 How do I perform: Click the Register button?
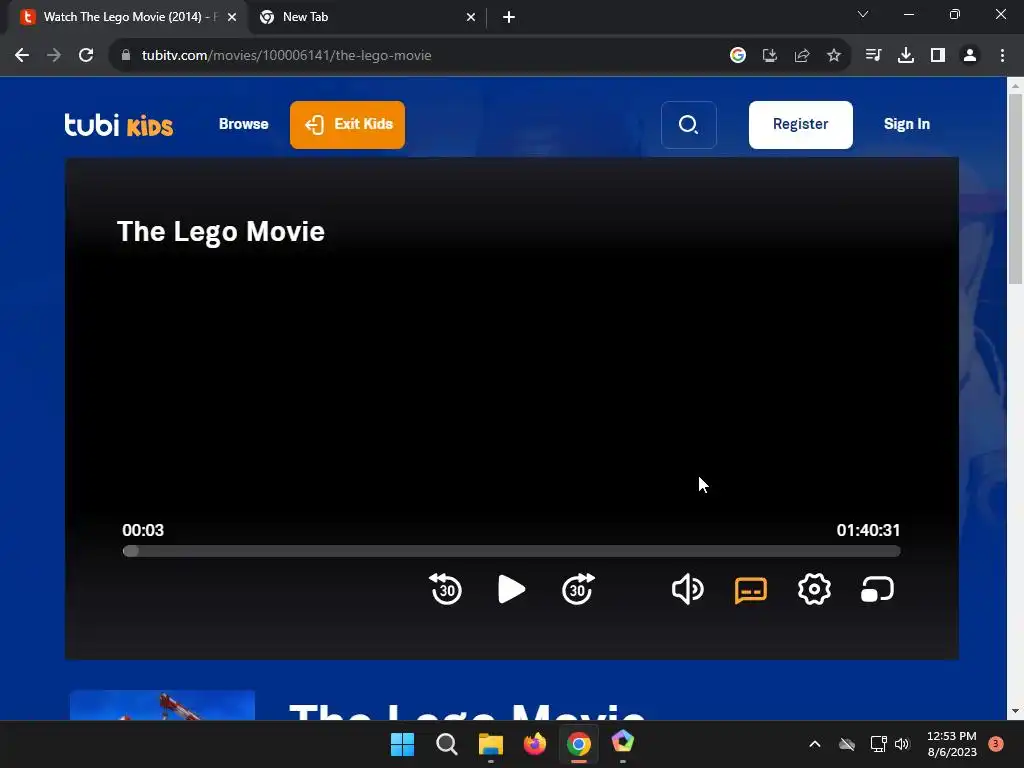click(x=801, y=125)
